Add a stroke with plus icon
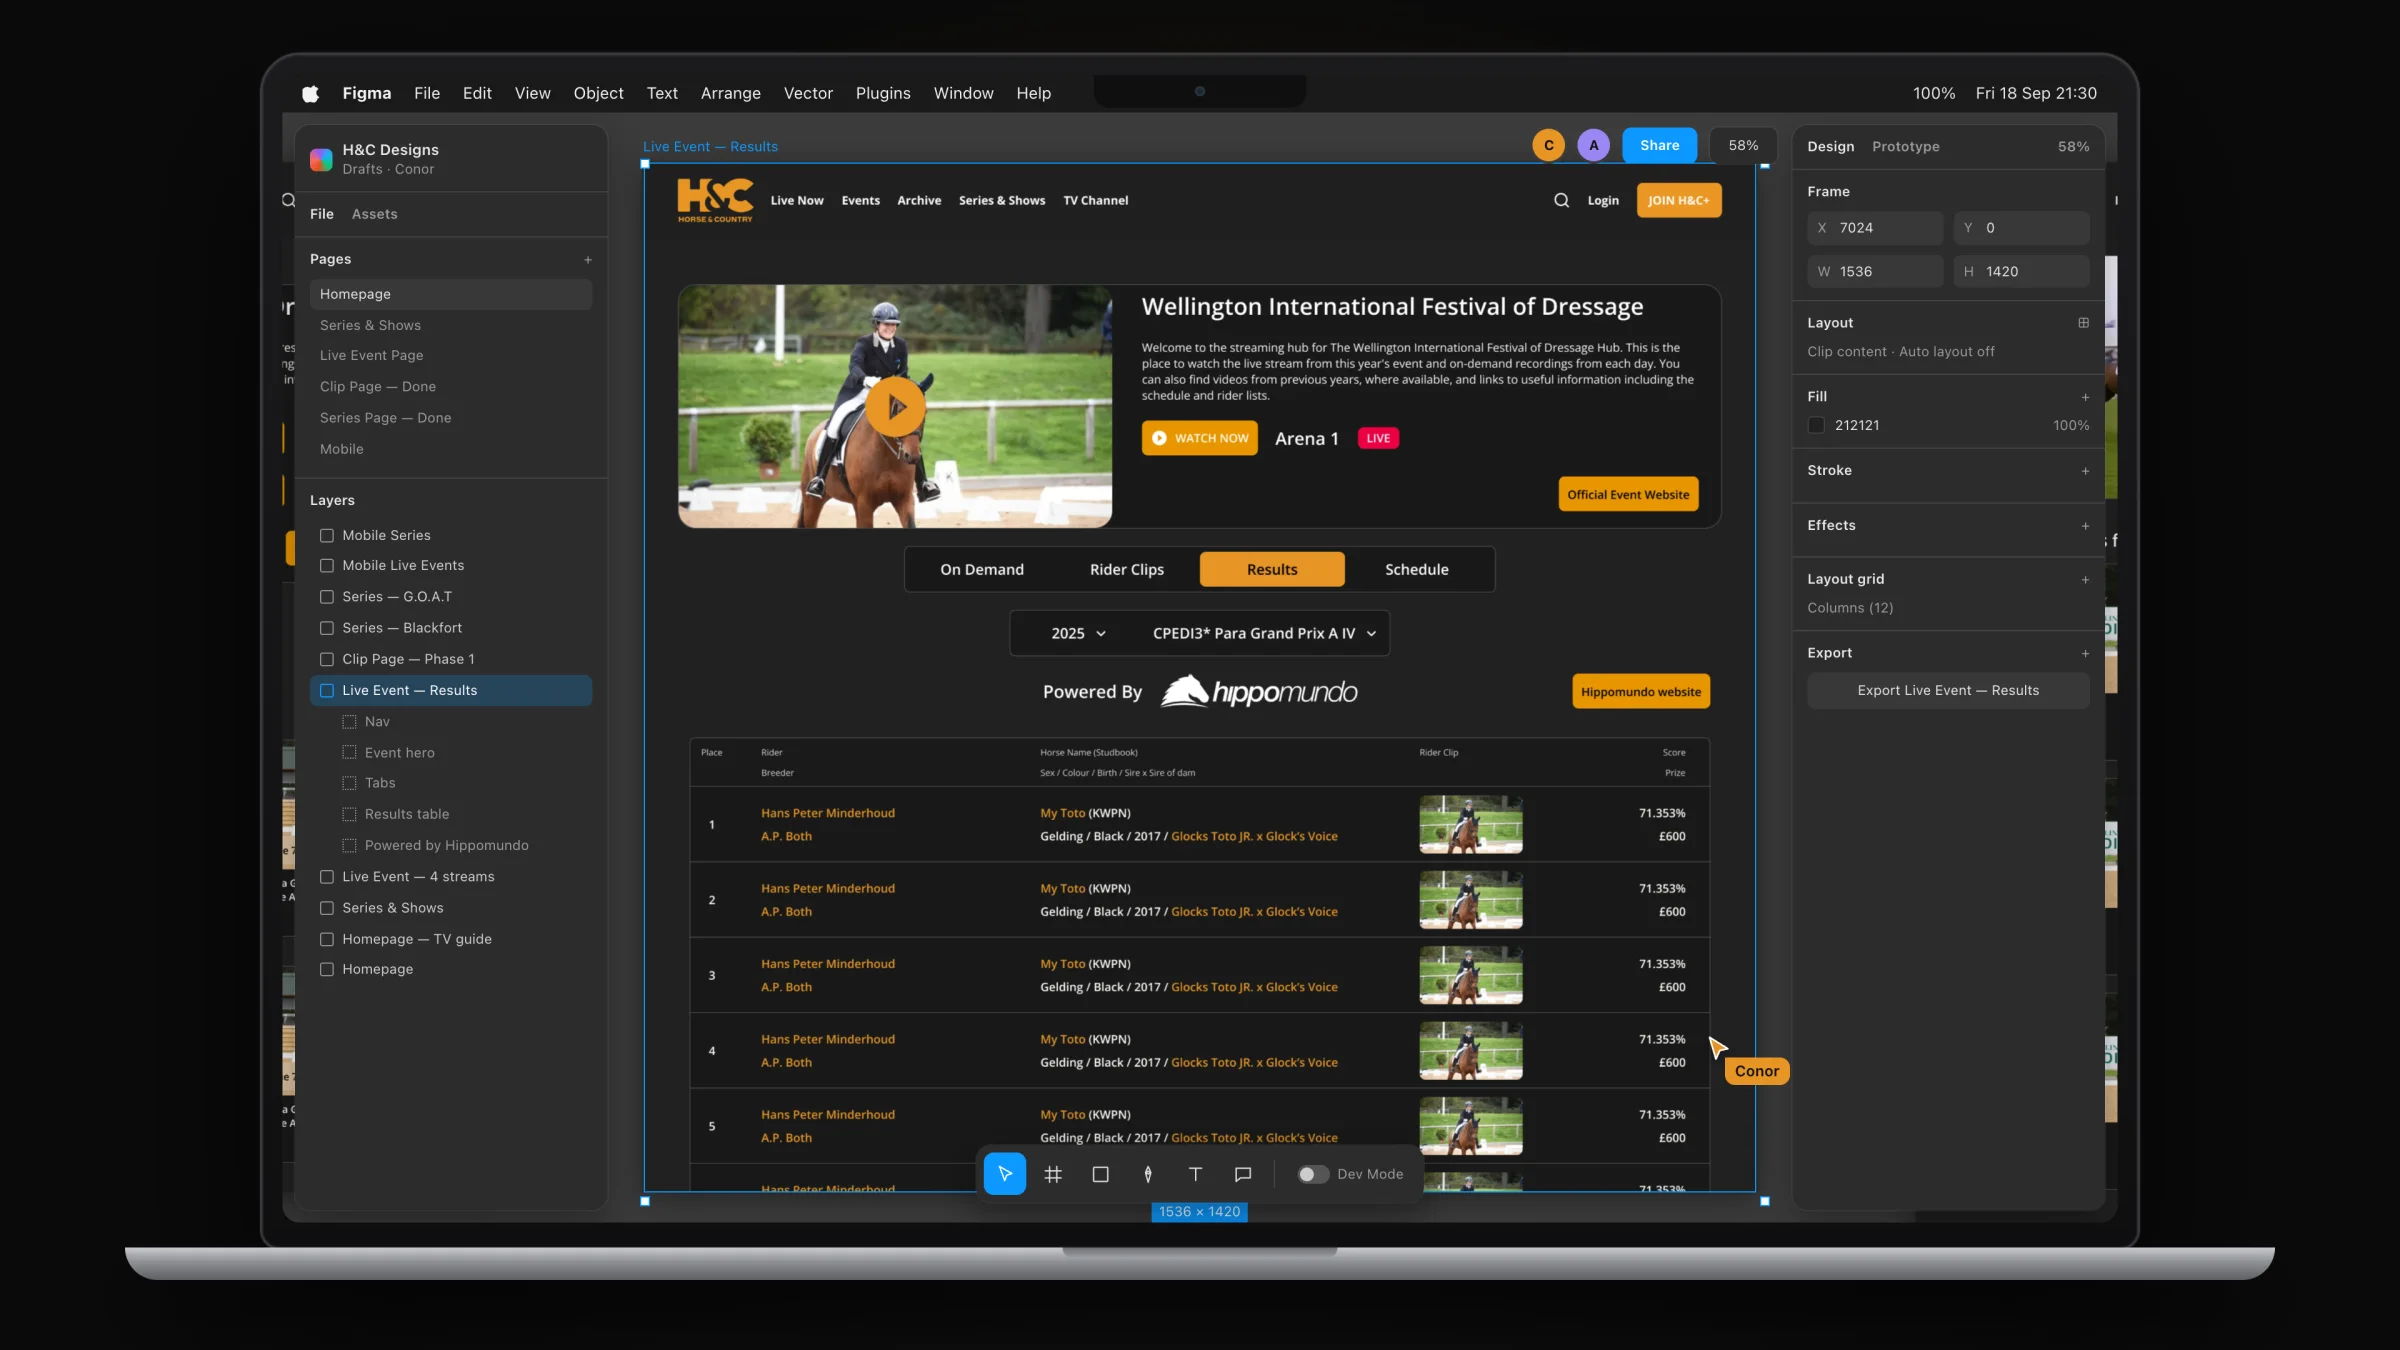 coord(2085,471)
